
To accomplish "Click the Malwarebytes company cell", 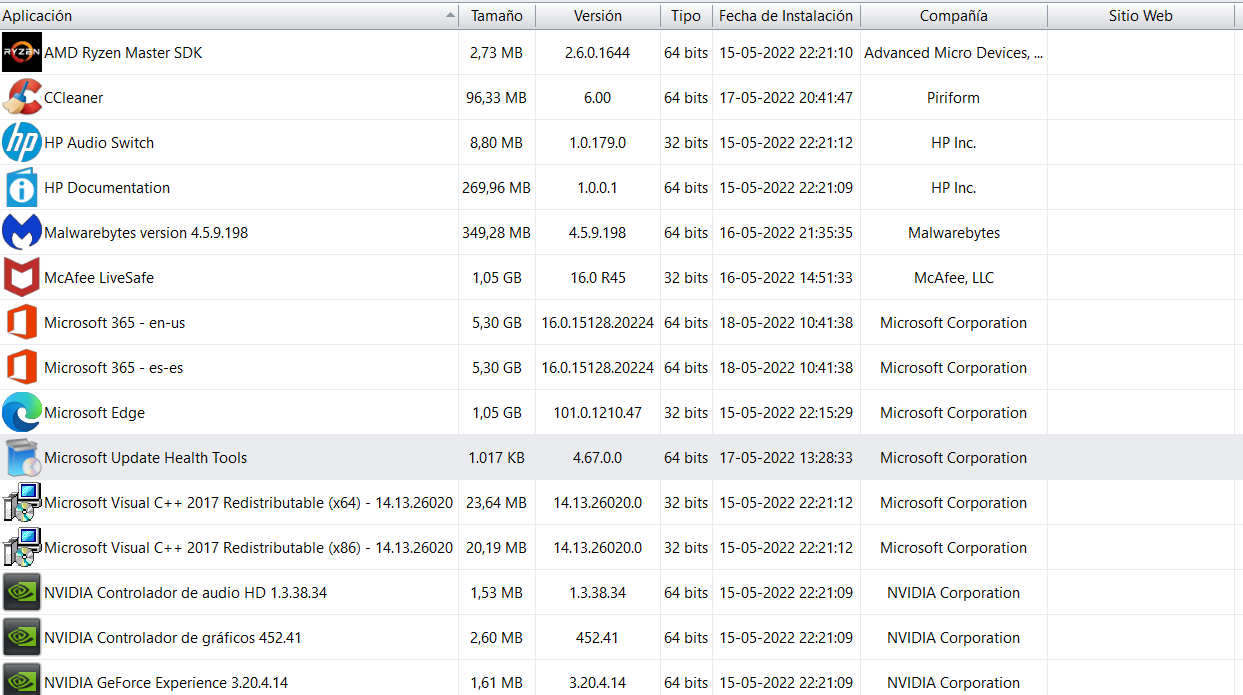I will [x=954, y=232].
